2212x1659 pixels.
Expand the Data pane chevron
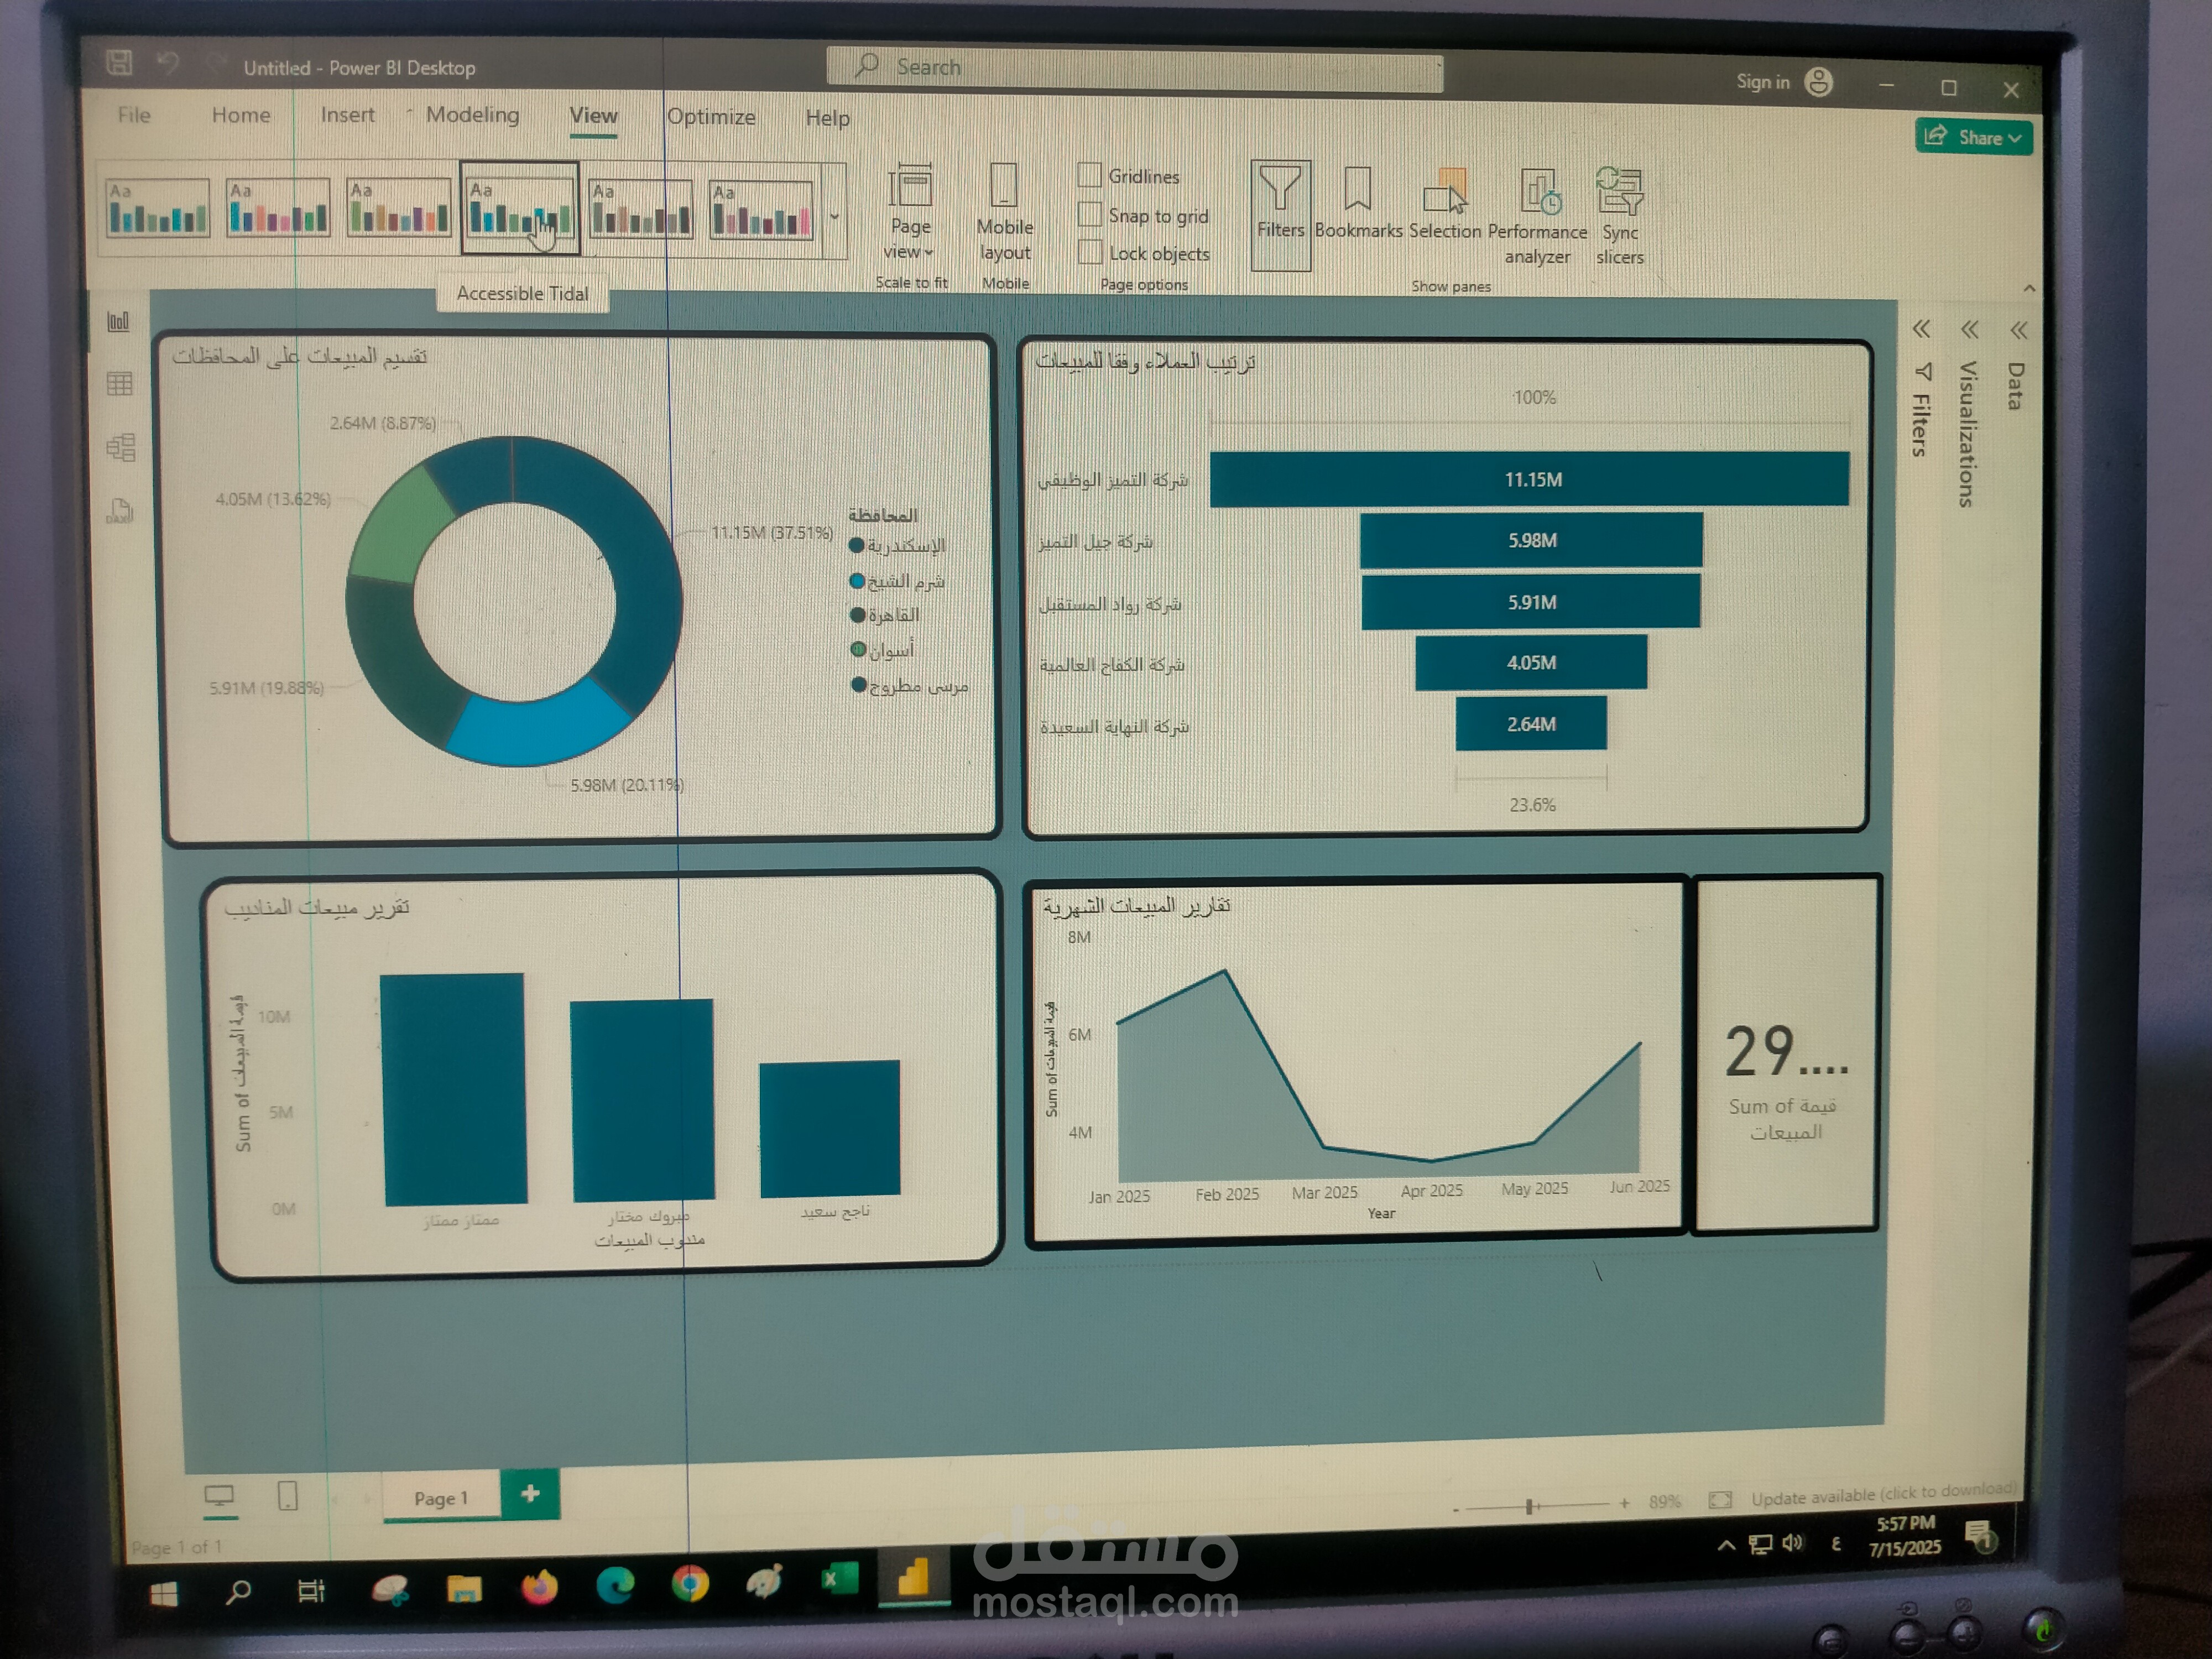2018,330
